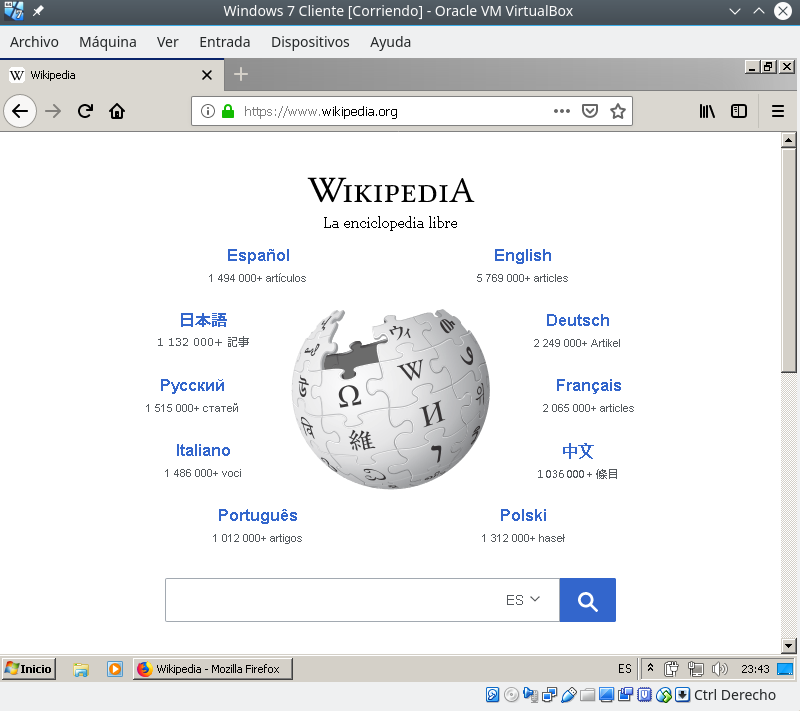Open the page actions three-dot menu
The image size is (800, 711).
pos(562,111)
